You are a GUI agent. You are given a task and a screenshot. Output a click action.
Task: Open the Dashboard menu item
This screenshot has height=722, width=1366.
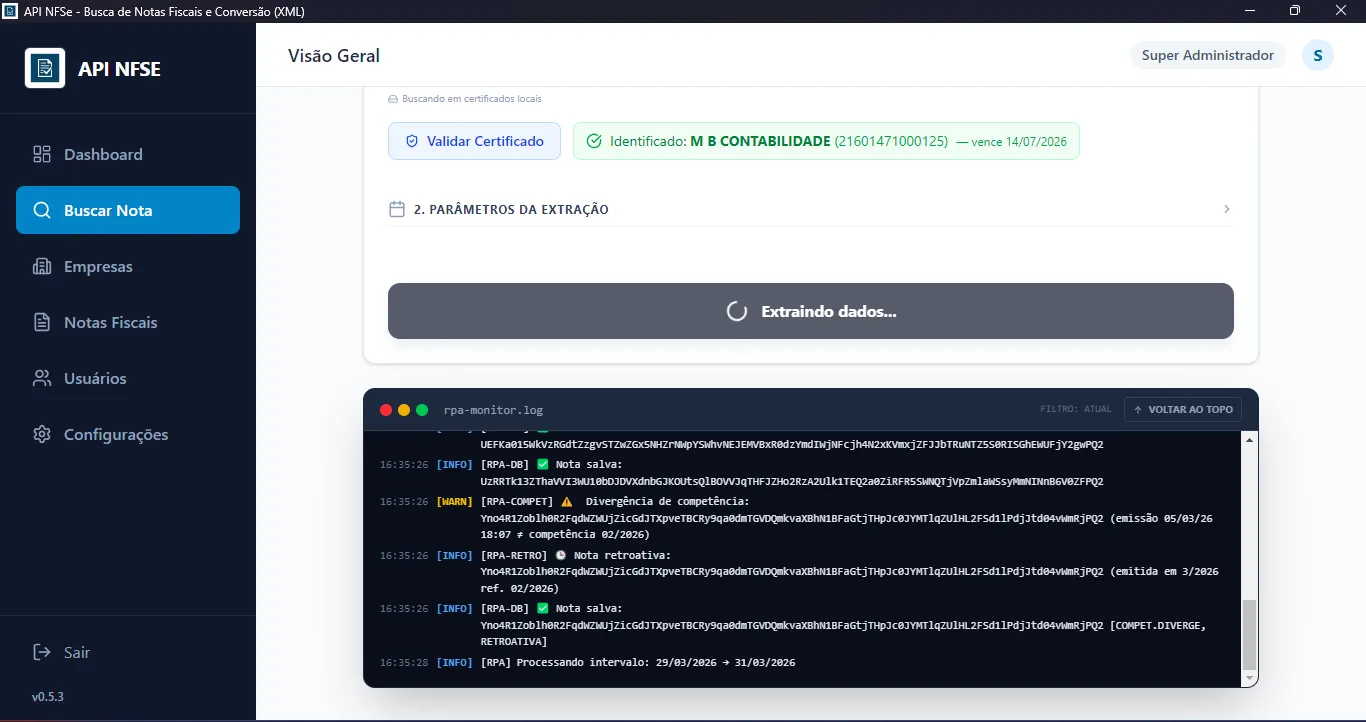(128, 154)
